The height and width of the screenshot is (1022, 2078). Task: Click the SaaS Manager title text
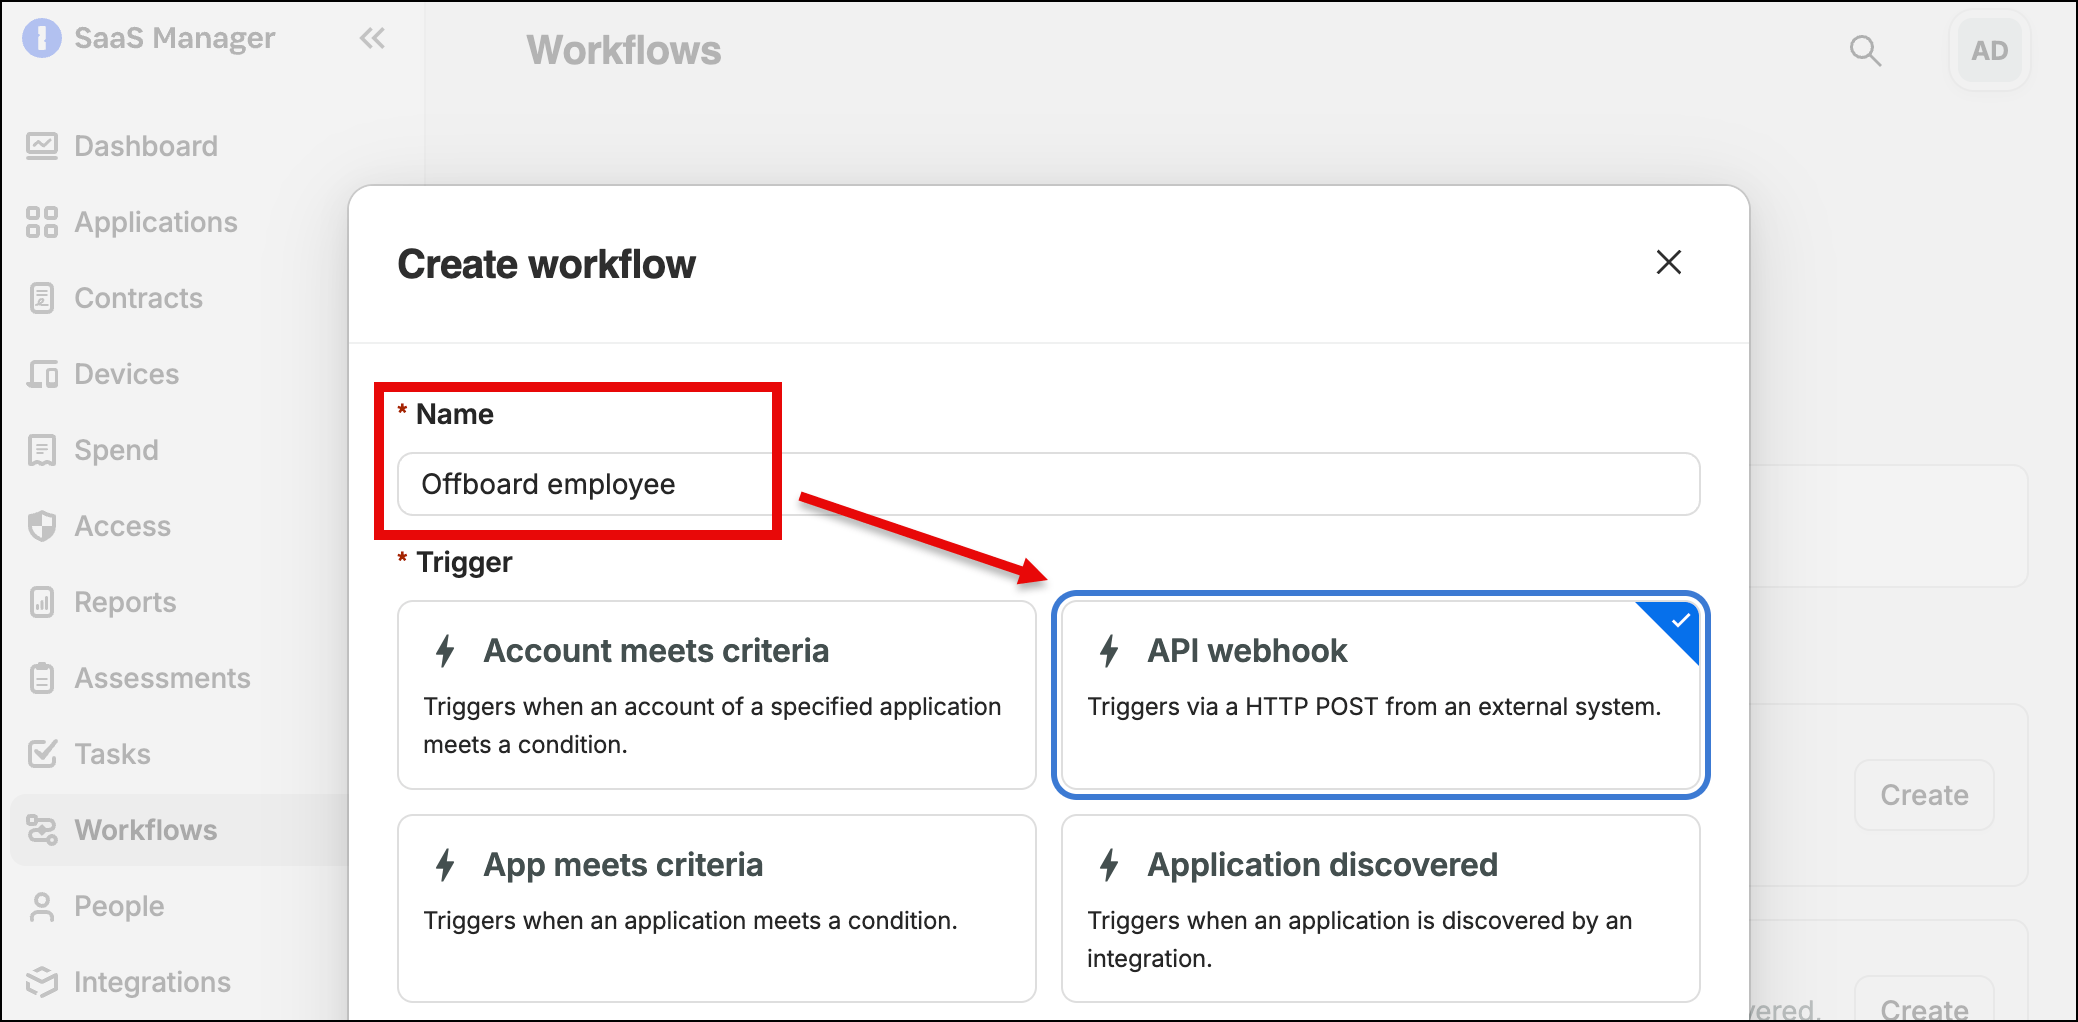pyautogui.click(x=174, y=38)
